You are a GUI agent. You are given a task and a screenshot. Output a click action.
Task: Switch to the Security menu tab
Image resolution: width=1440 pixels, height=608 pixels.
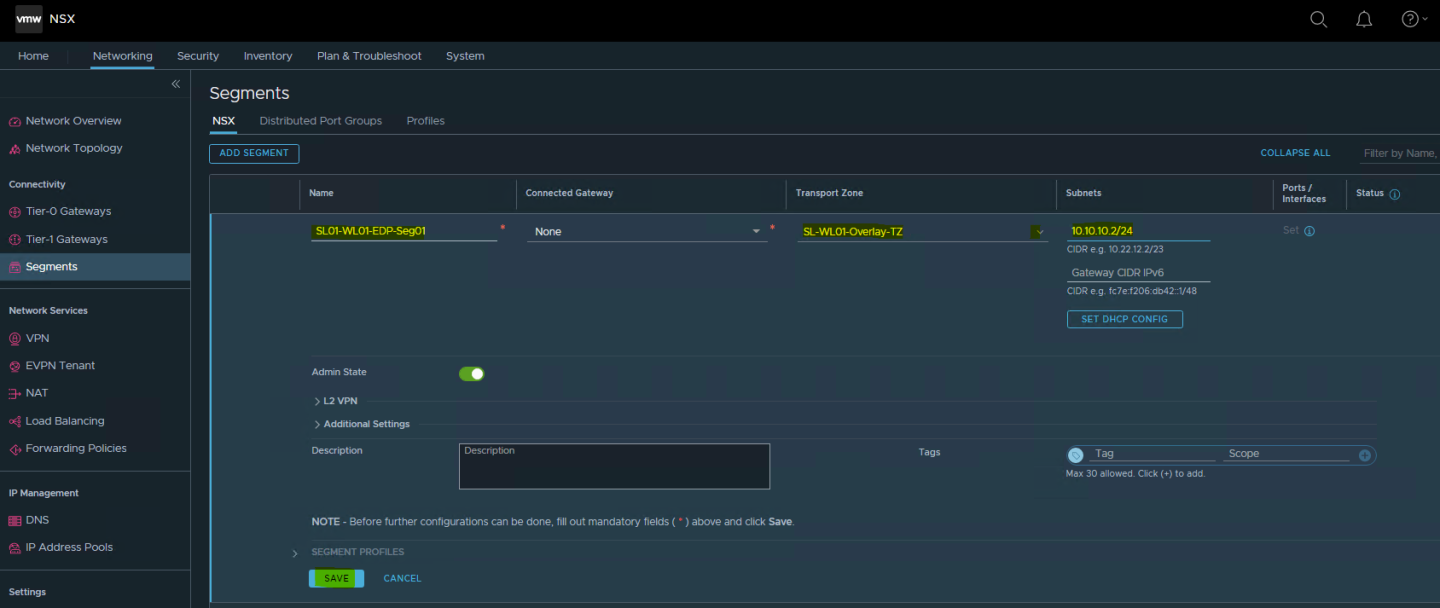coord(198,56)
